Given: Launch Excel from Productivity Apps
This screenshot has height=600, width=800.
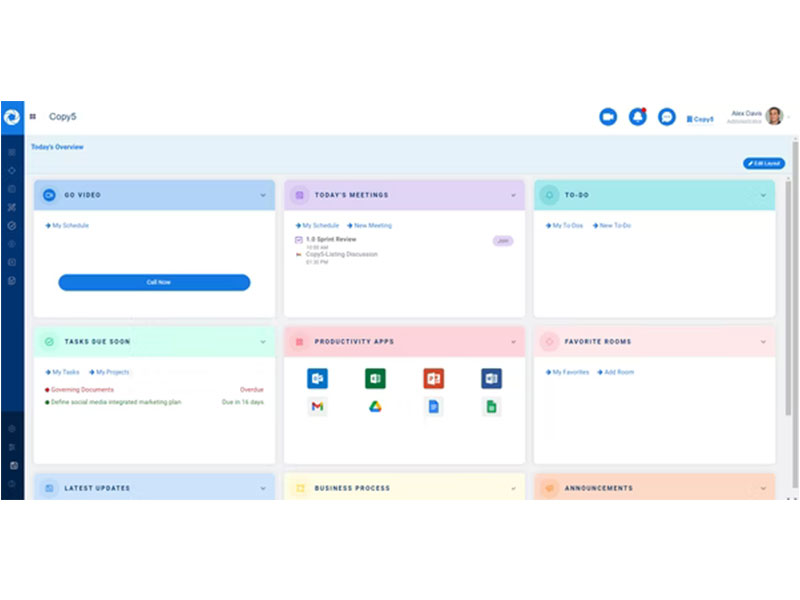Looking at the screenshot, I should [375, 378].
